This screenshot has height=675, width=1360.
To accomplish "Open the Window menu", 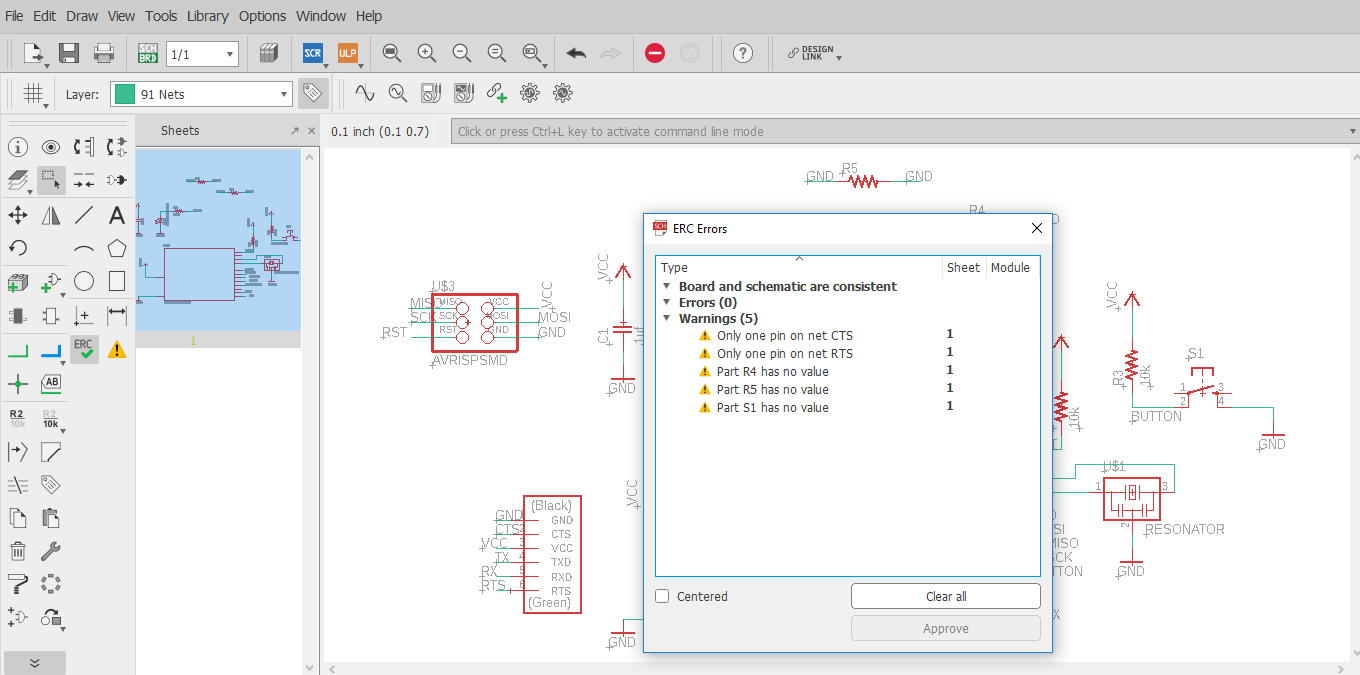I will [x=321, y=16].
